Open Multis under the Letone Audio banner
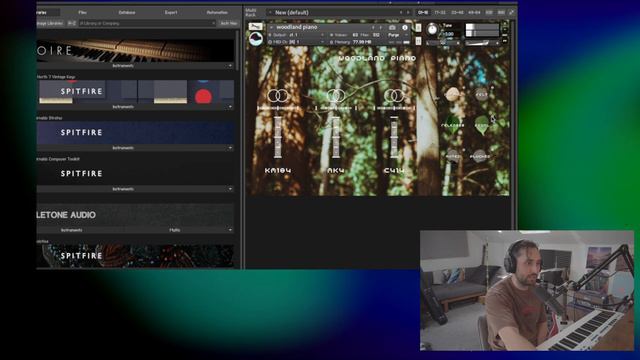Viewport: 640px width, 360px height. coord(175,230)
